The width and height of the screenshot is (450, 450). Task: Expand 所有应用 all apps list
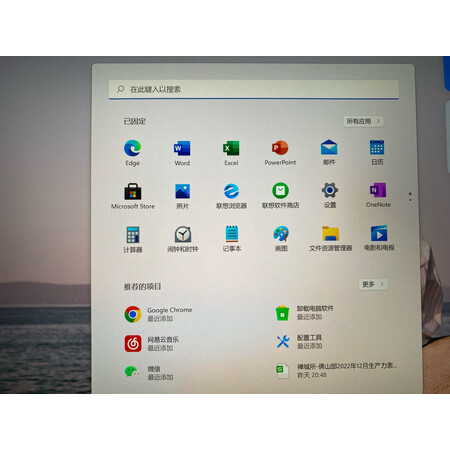pos(363,121)
